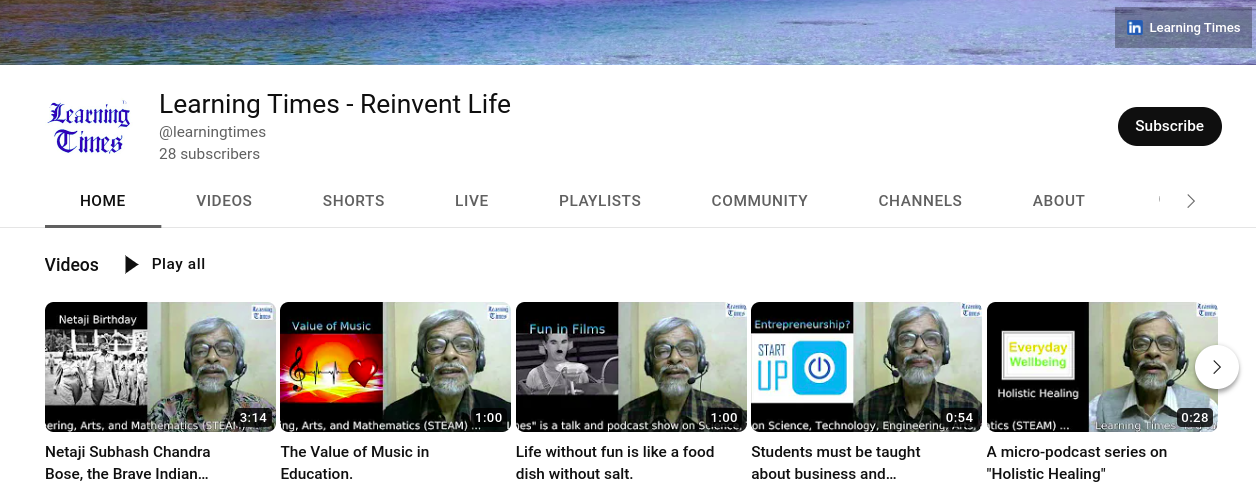
Task: Show more tabs using the tab bar chevron
Action: pyautogui.click(x=1190, y=201)
